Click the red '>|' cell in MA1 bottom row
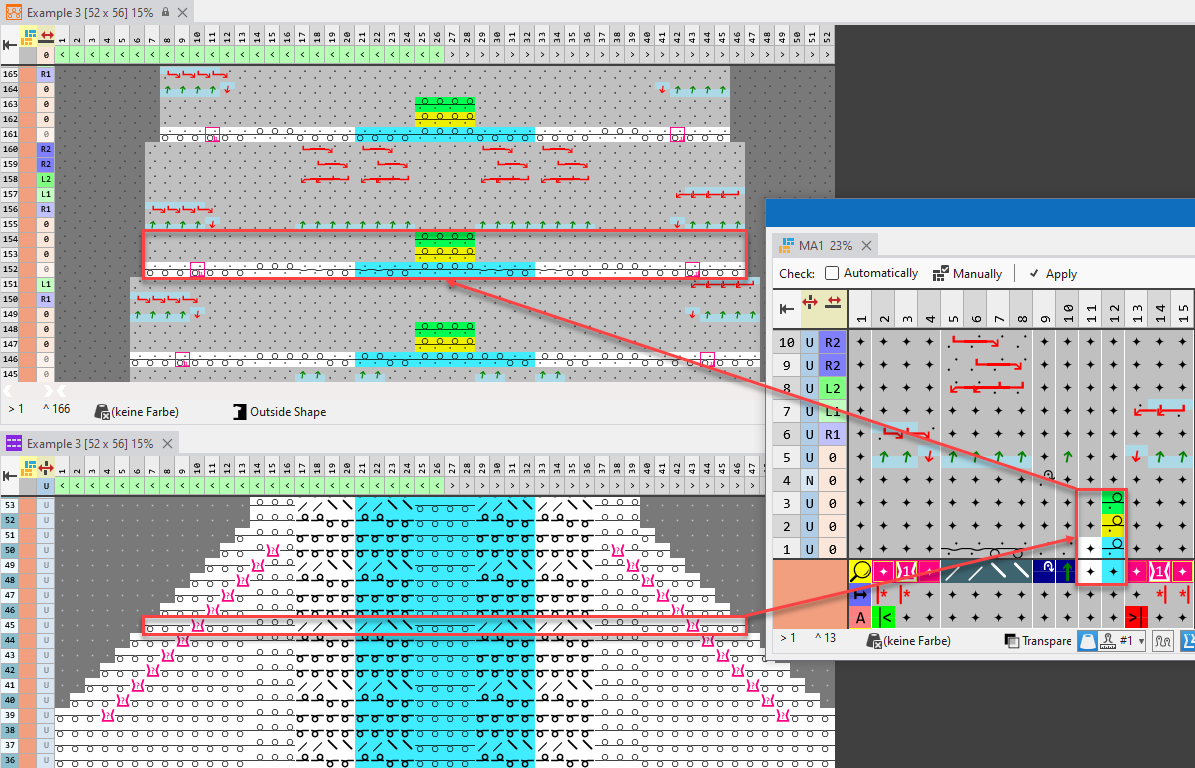The width and height of the screenshot is (1195, 768). pyautogui.click(x=1135, y=616)
